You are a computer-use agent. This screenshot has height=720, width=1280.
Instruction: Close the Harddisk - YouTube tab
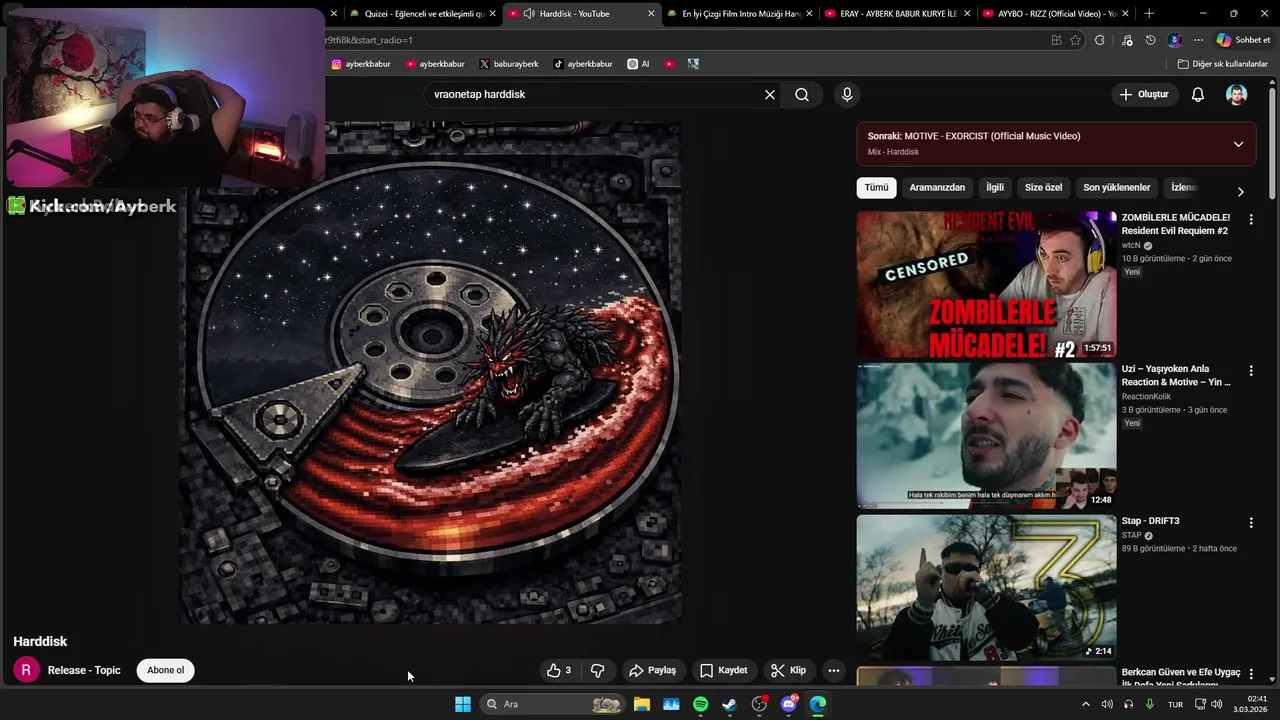[652, 14]
